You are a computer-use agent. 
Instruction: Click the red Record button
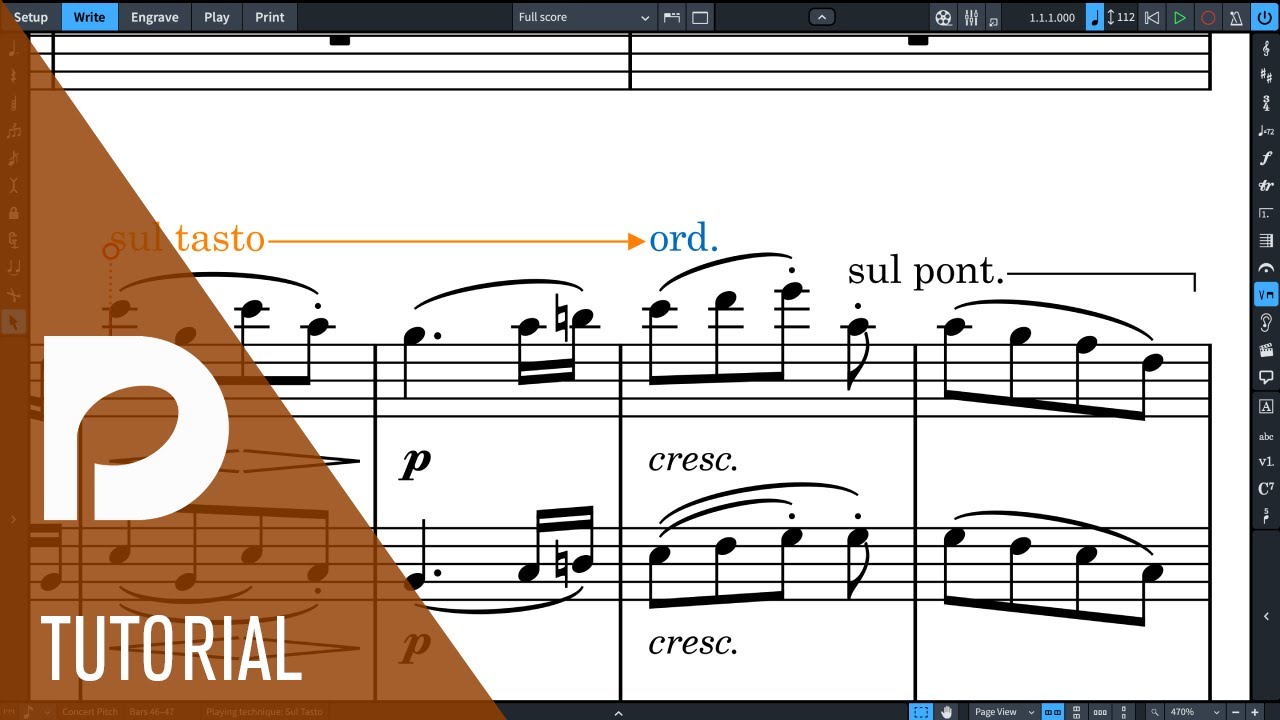1208,17
